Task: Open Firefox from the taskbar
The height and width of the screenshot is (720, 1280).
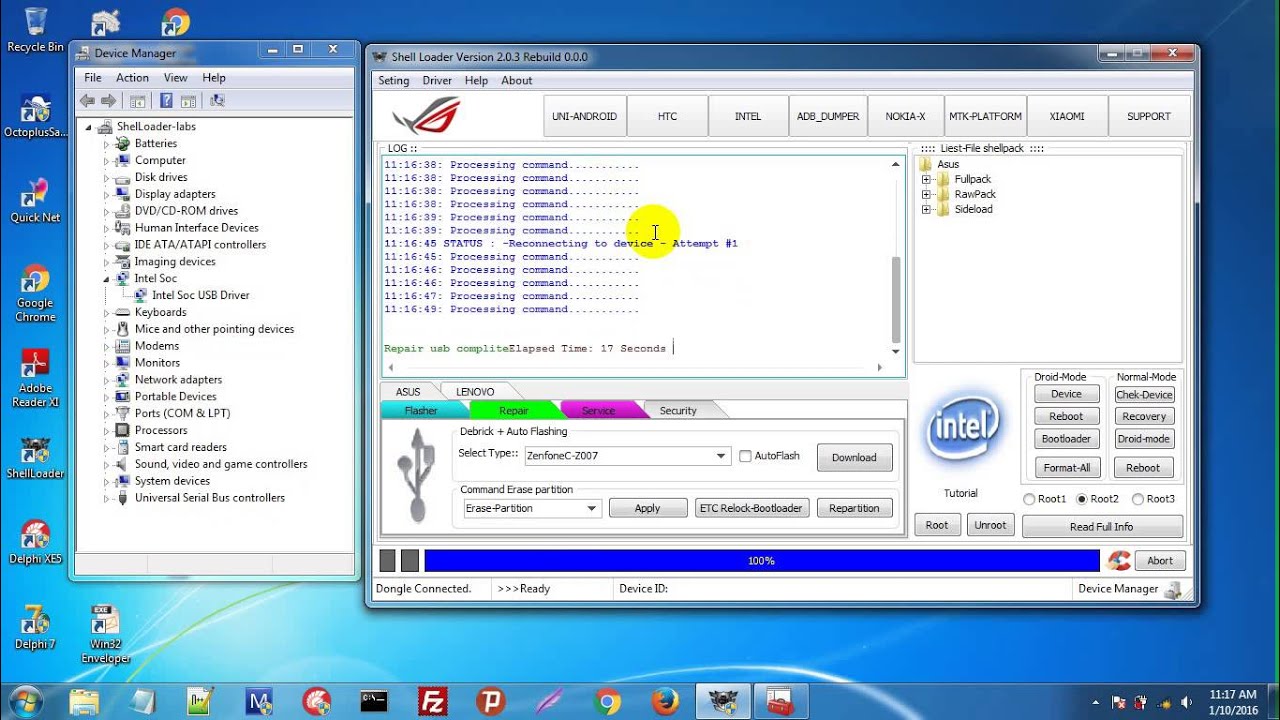Action: [665, 702]
